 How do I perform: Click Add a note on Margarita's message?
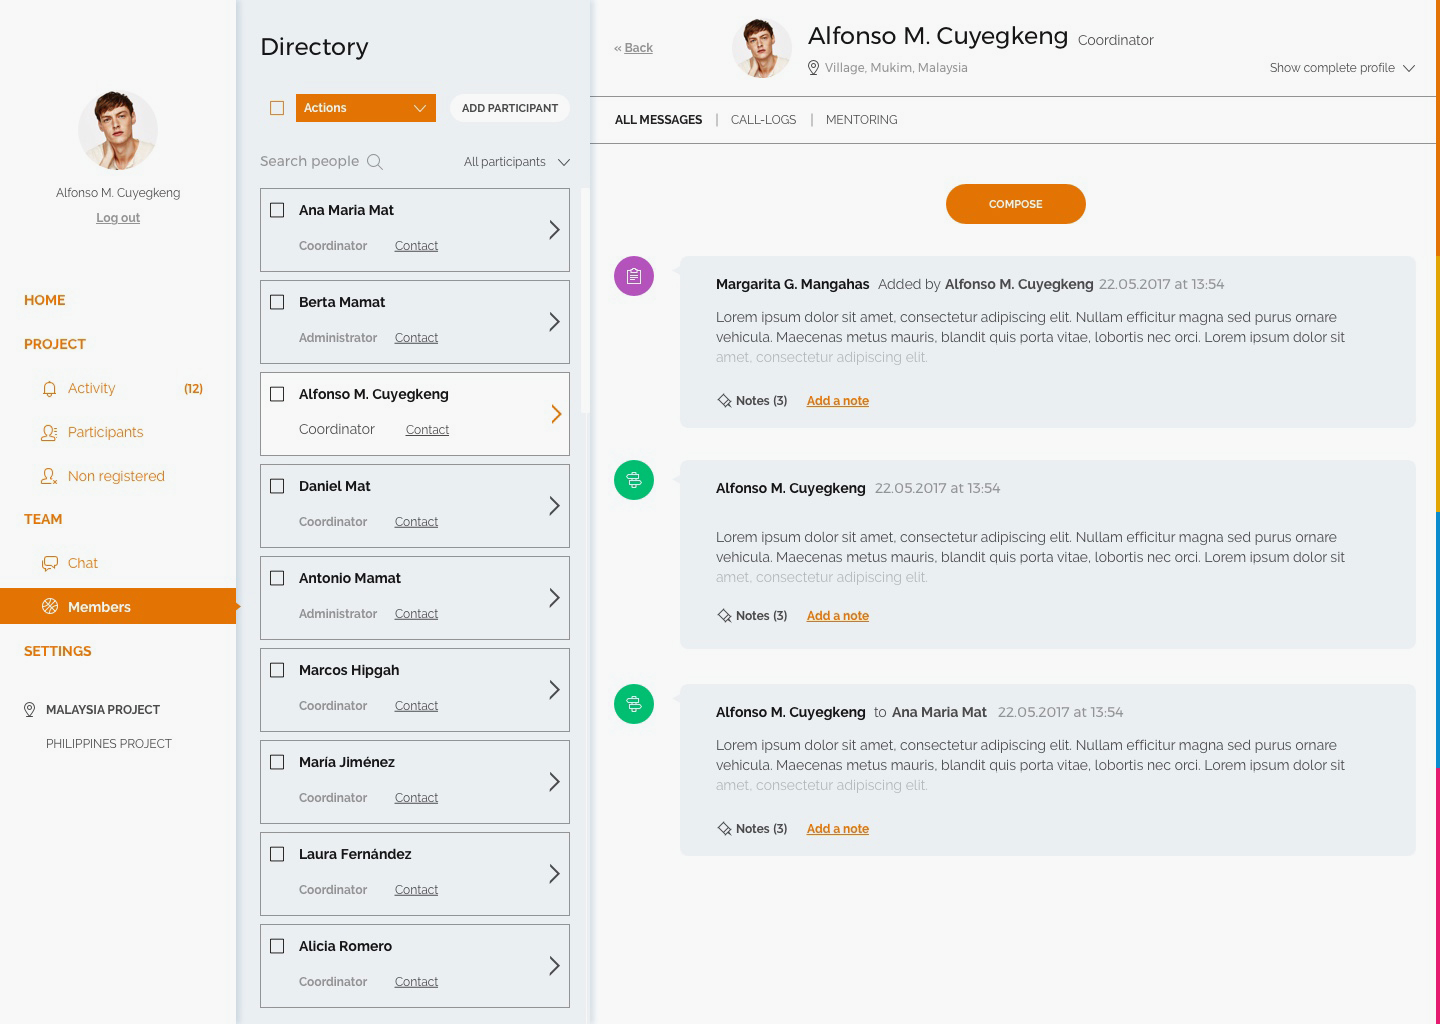pyautogui.click(x=838, y=401)
